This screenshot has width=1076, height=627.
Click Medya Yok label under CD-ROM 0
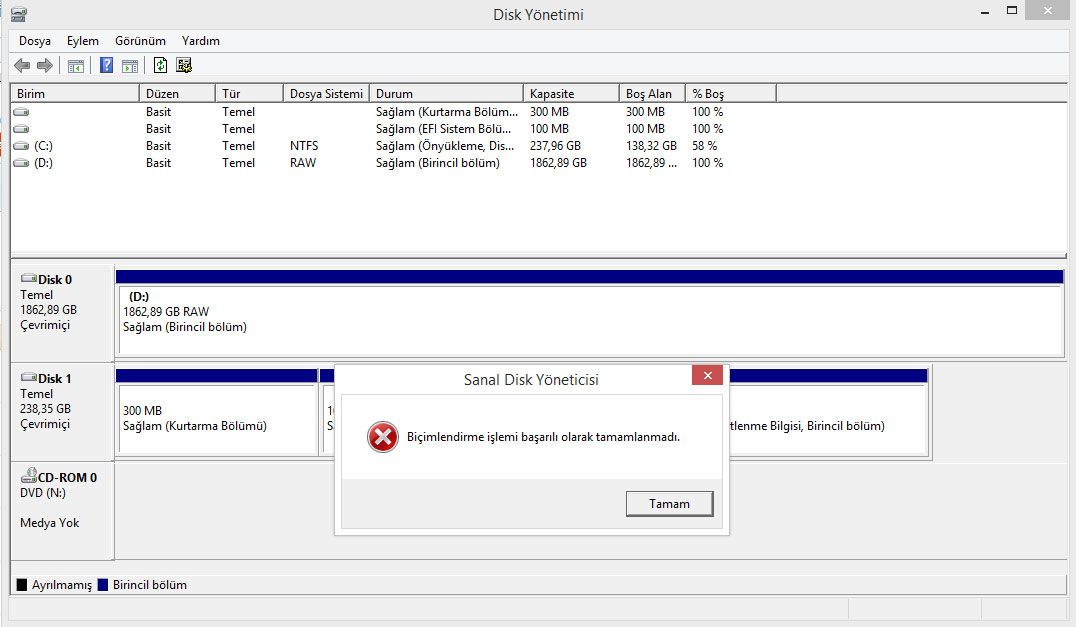pyautogui.click(x=49, y=523)
